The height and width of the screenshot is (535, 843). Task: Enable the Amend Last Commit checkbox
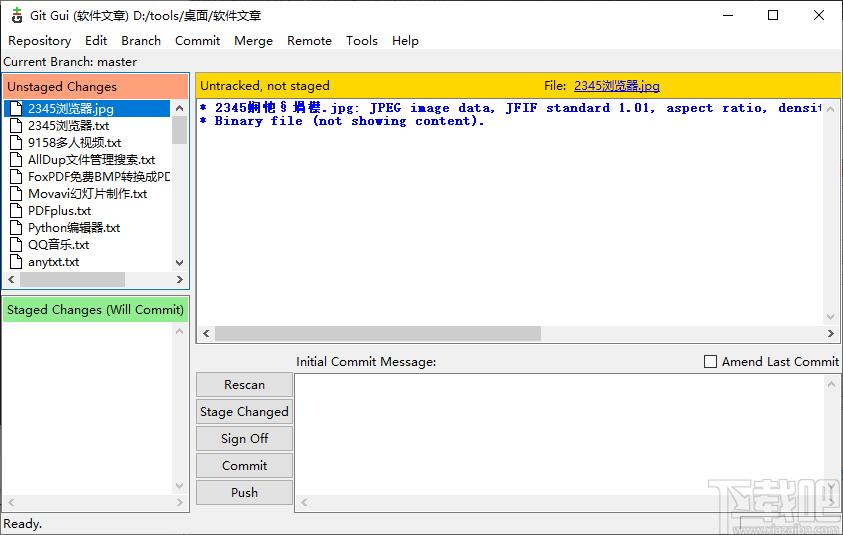[x=710, y=361]
